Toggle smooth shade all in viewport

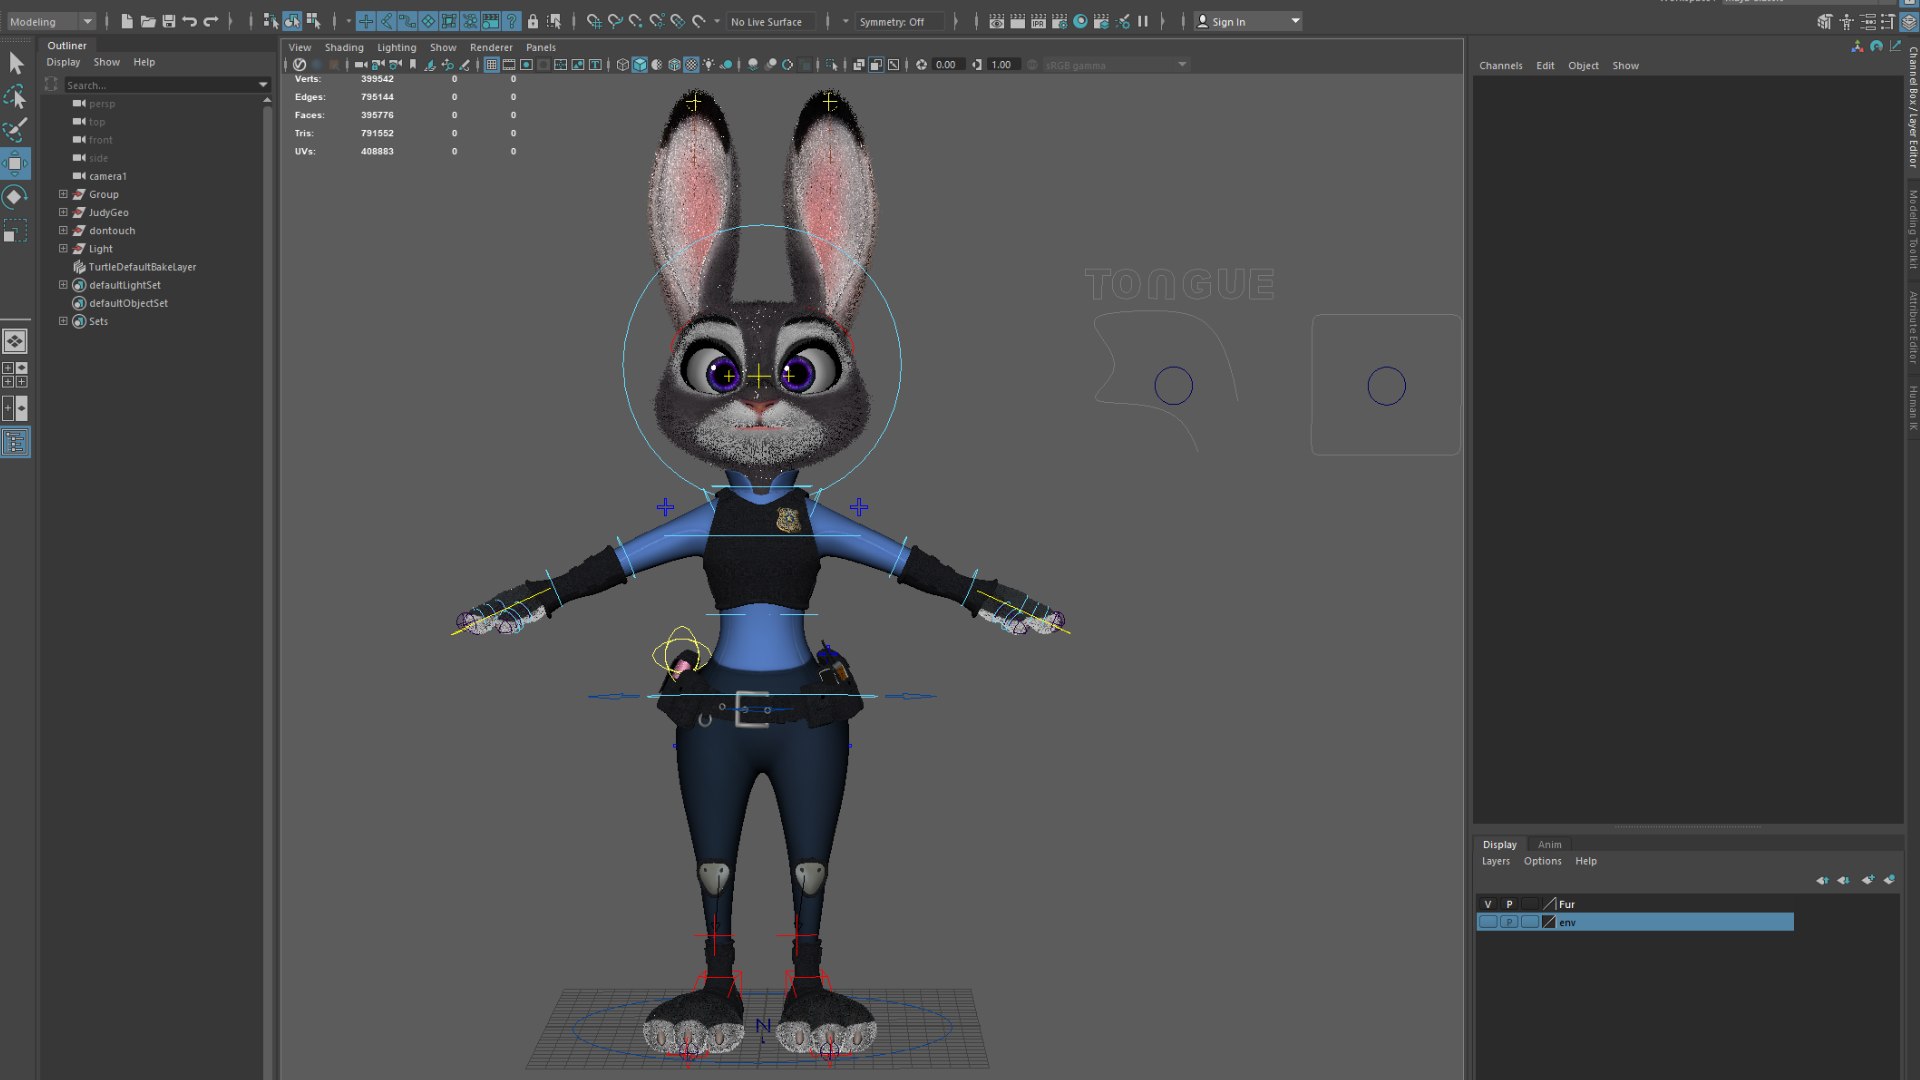click(x=640, y=65)
